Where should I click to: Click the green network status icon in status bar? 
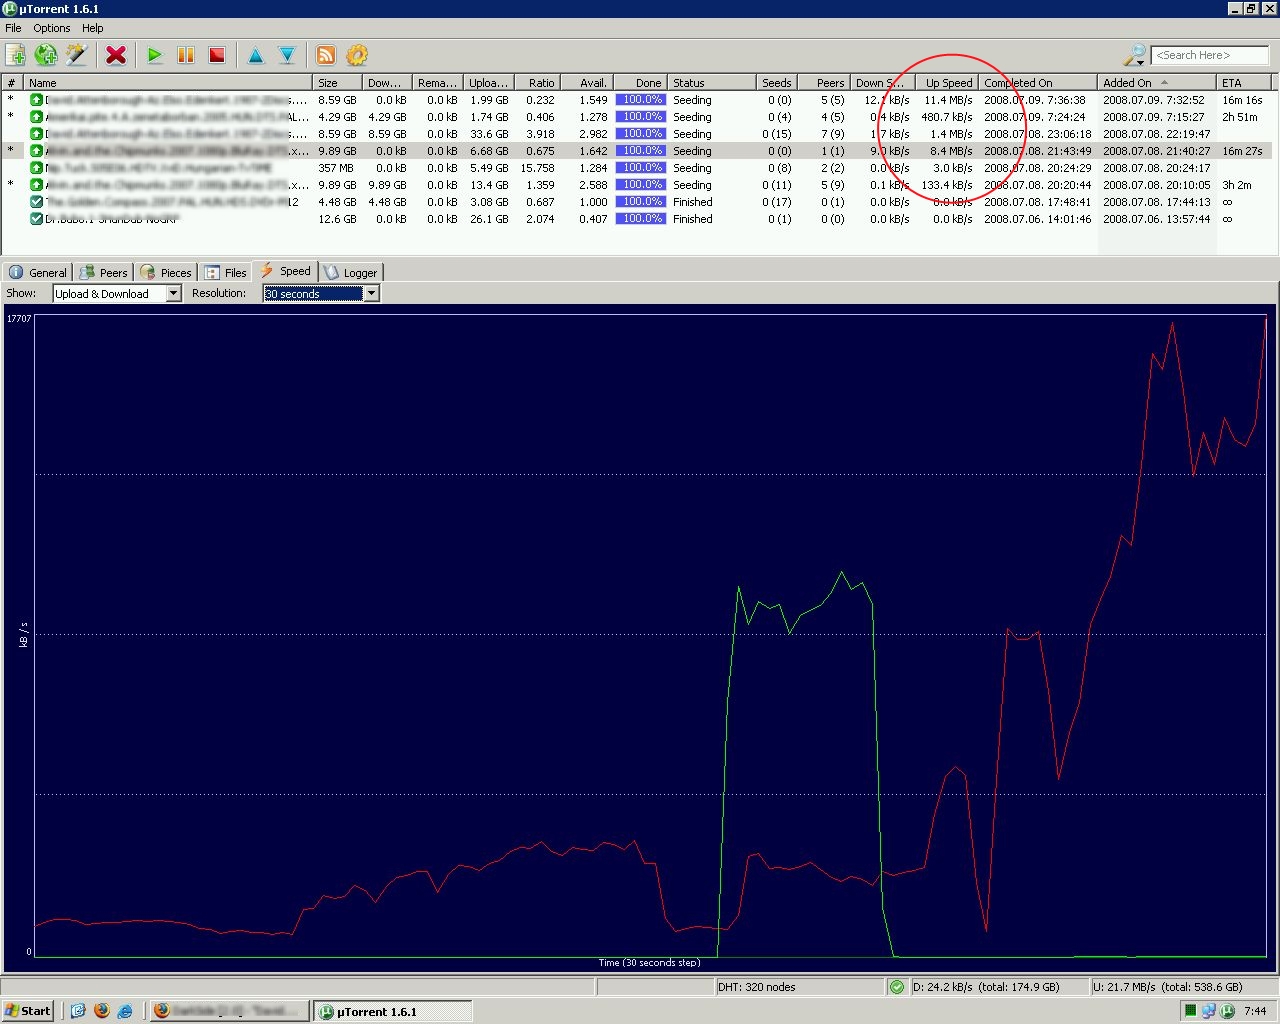[896, 987]
